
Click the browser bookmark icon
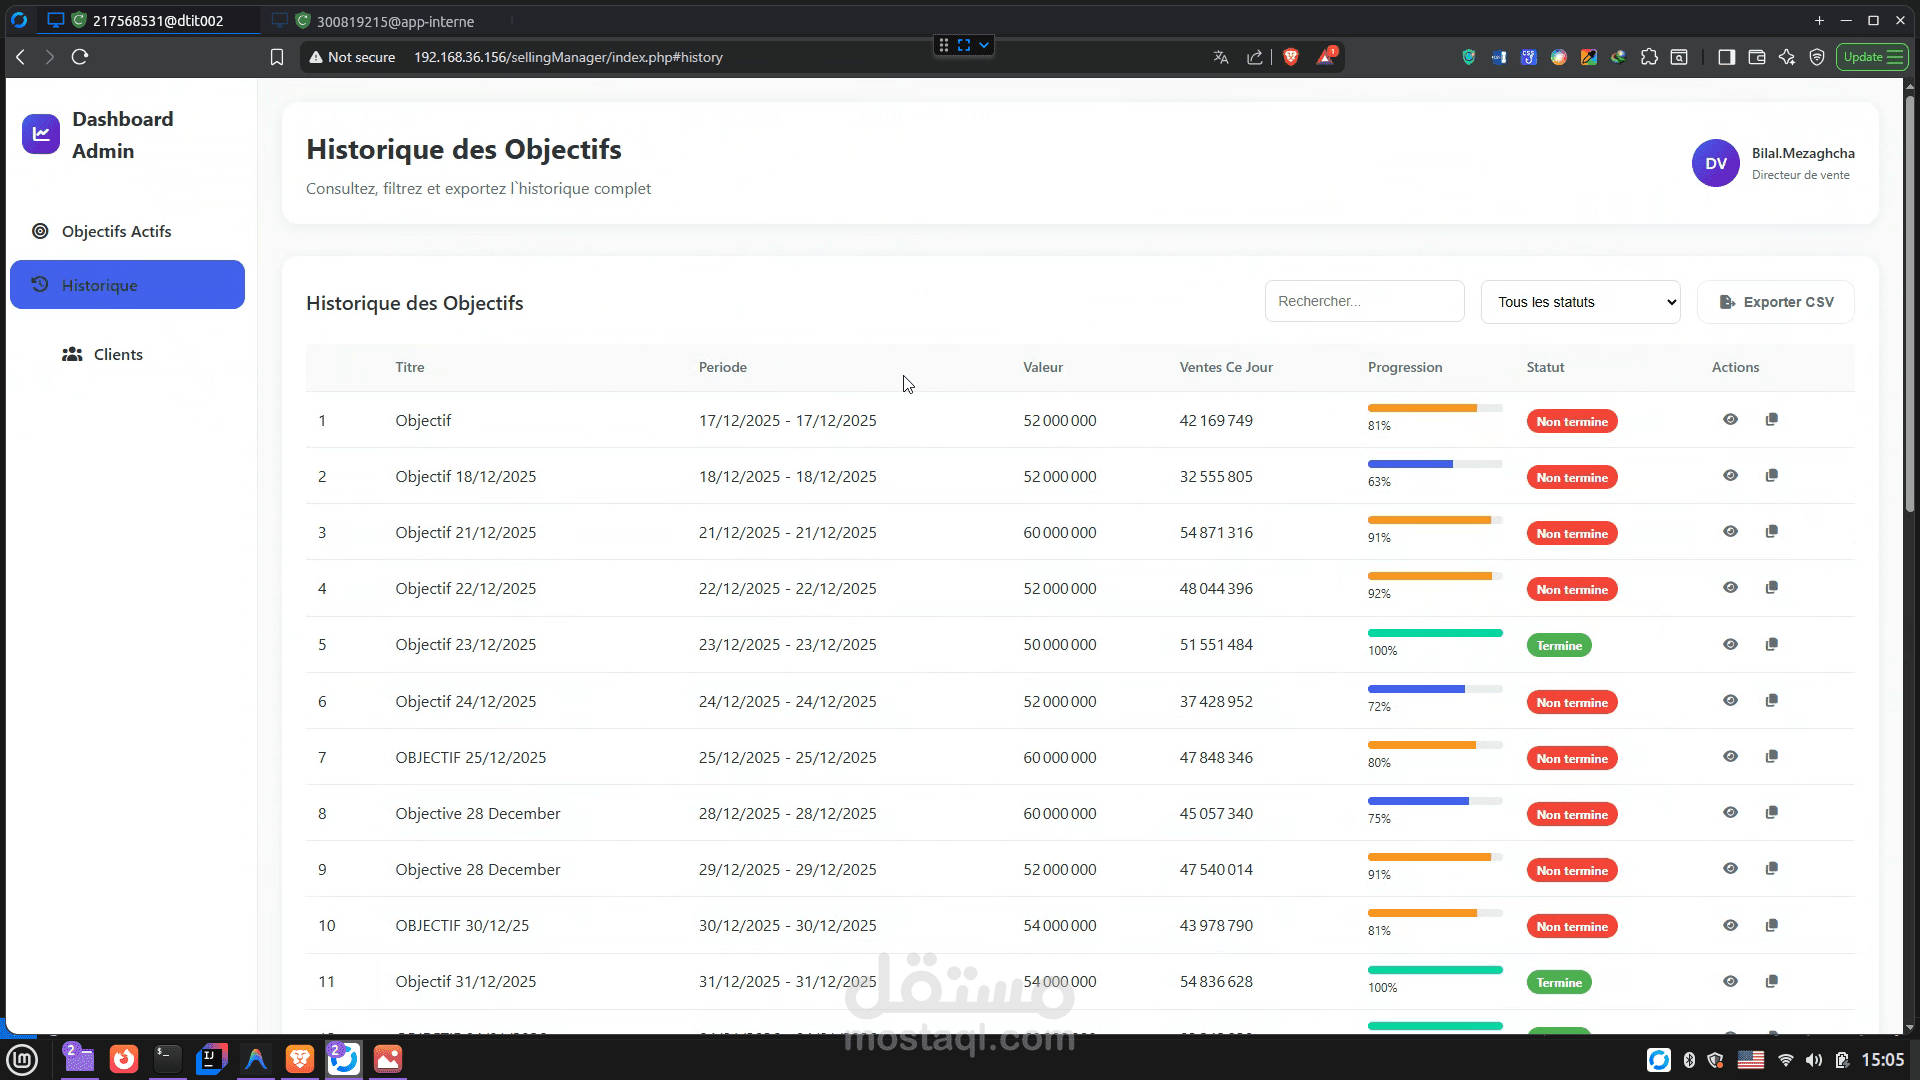pos(277,57)
